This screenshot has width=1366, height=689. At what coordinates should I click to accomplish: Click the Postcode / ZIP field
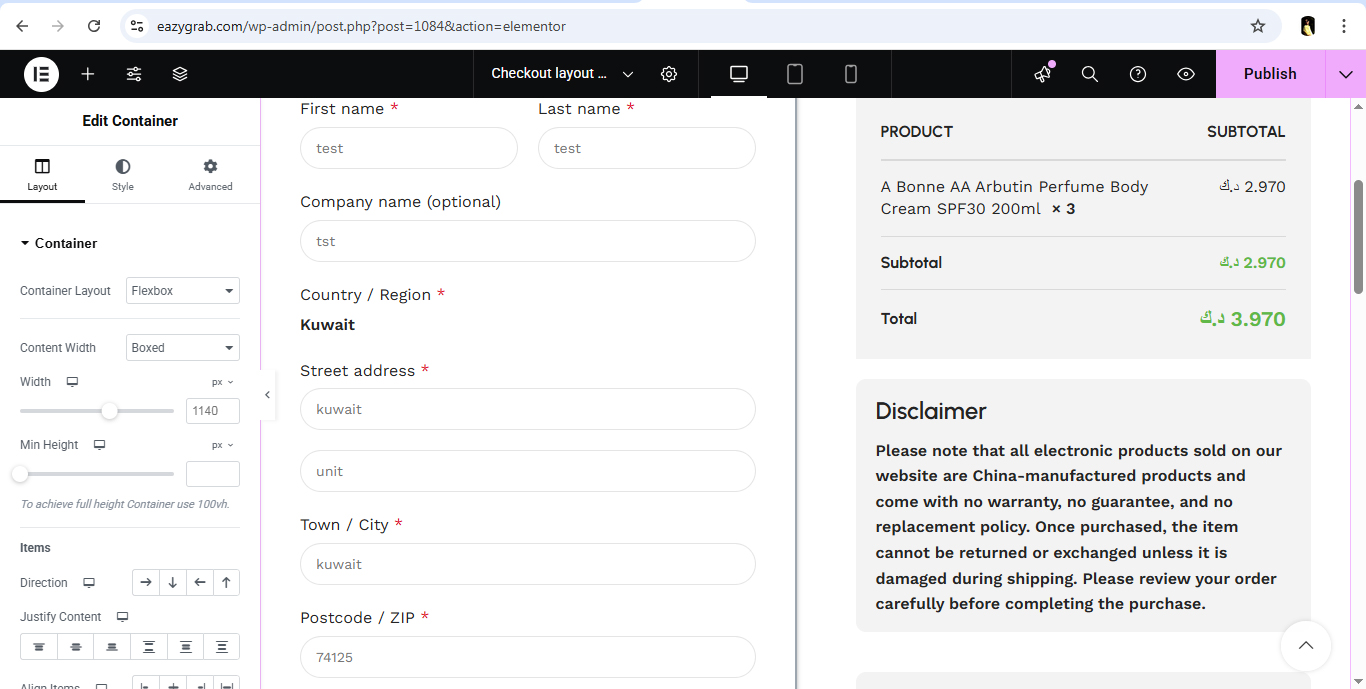pos(528,657)
